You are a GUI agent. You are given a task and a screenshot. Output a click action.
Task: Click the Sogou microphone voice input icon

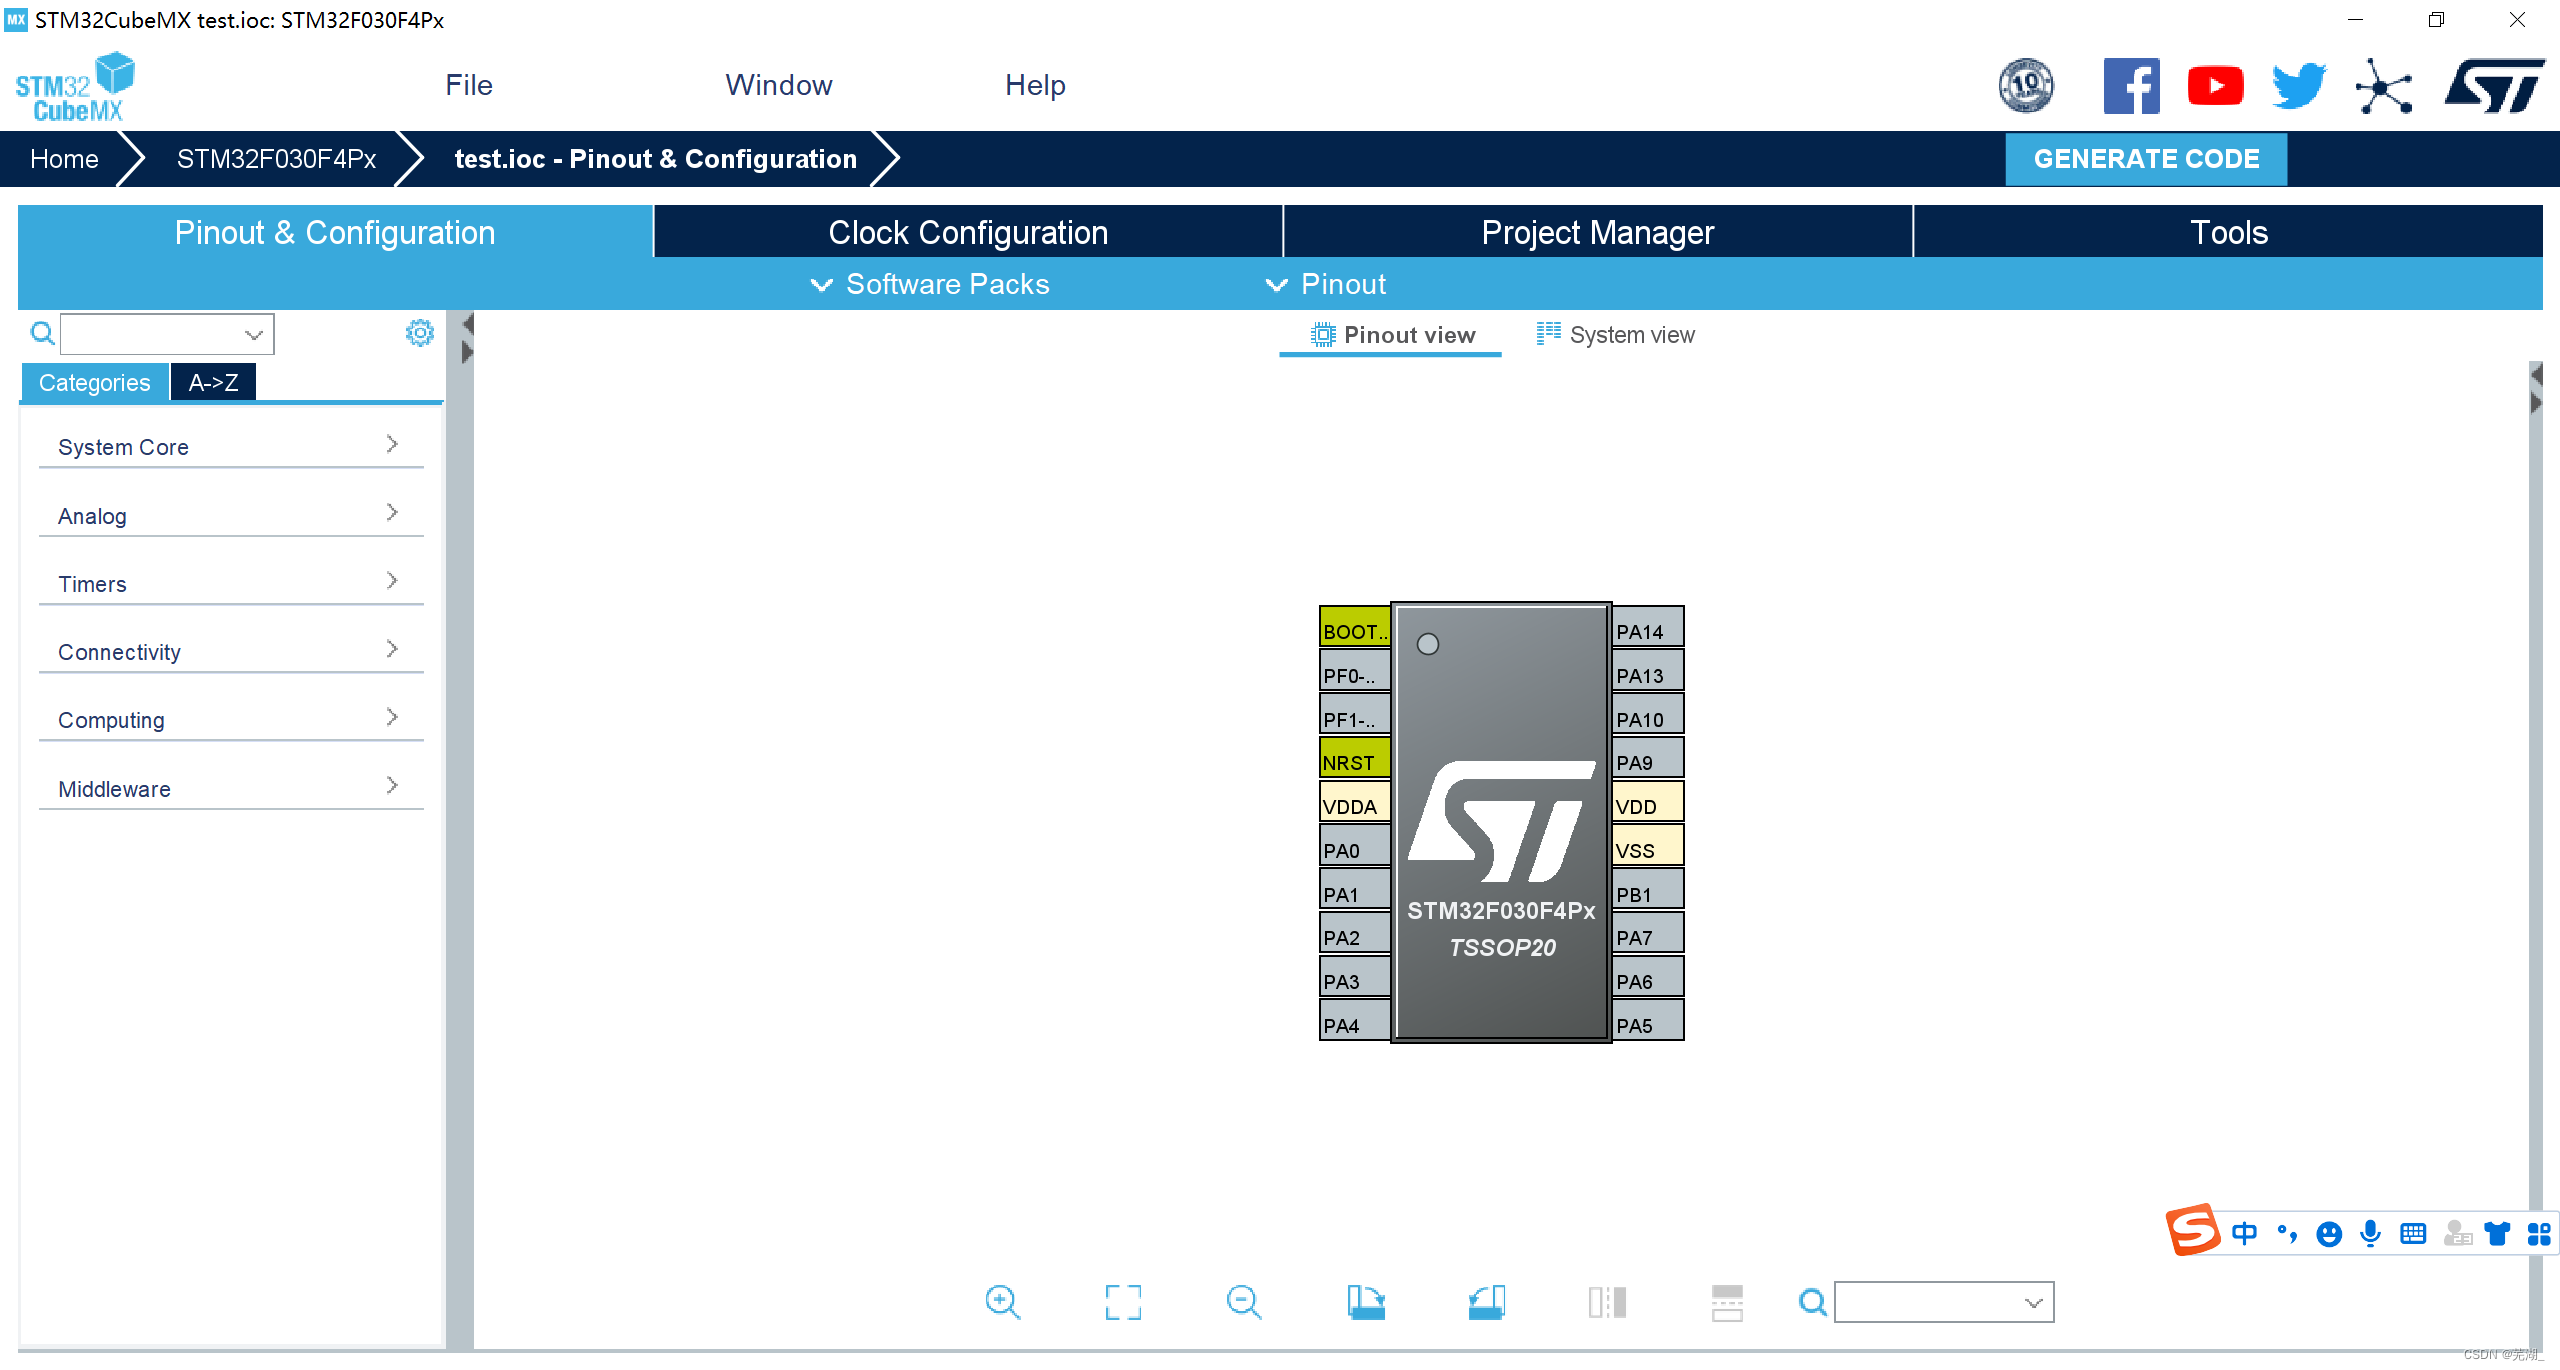click(2370, 1234)
